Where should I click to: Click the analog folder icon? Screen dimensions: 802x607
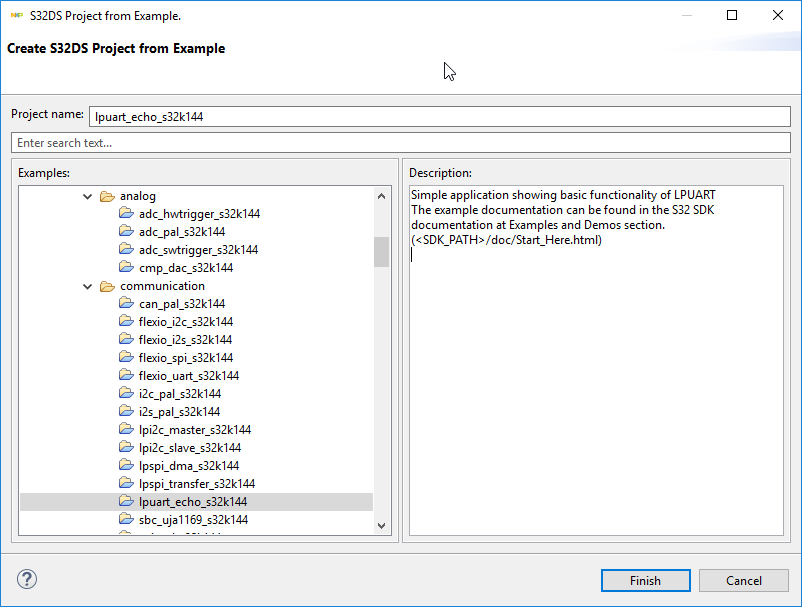click(x=107, y=196)
